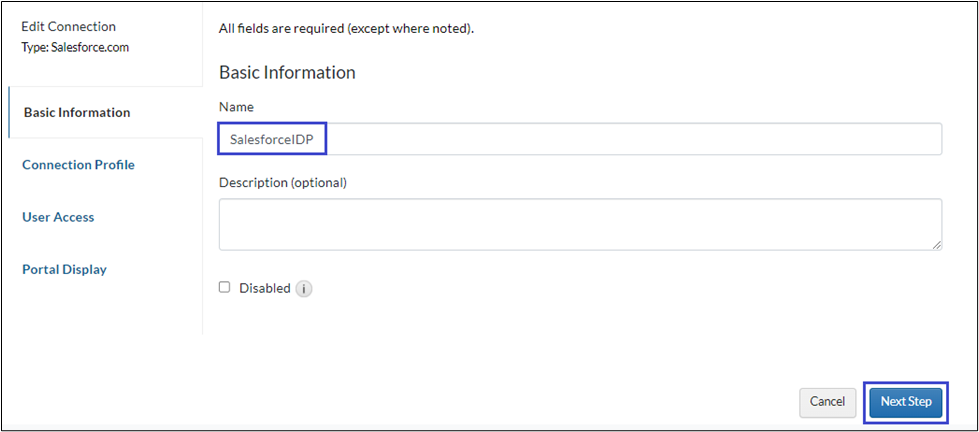
Task: Click the info icon beside Disabled
Action: (304, 288)
